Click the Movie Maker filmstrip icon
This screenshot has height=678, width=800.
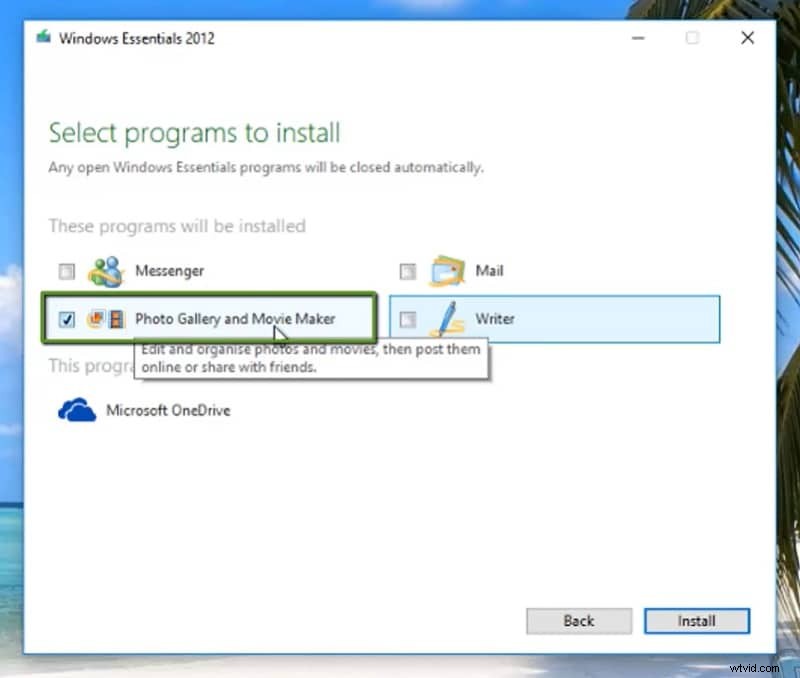(117, 319)
